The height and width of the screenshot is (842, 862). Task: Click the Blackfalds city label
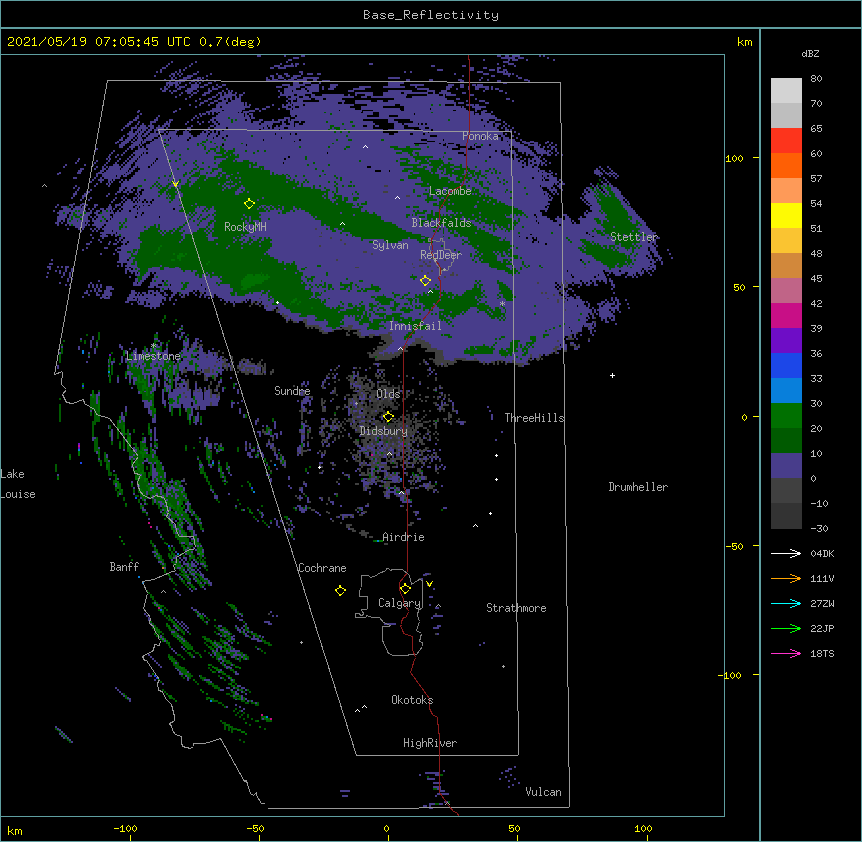[x=441, y=223]
